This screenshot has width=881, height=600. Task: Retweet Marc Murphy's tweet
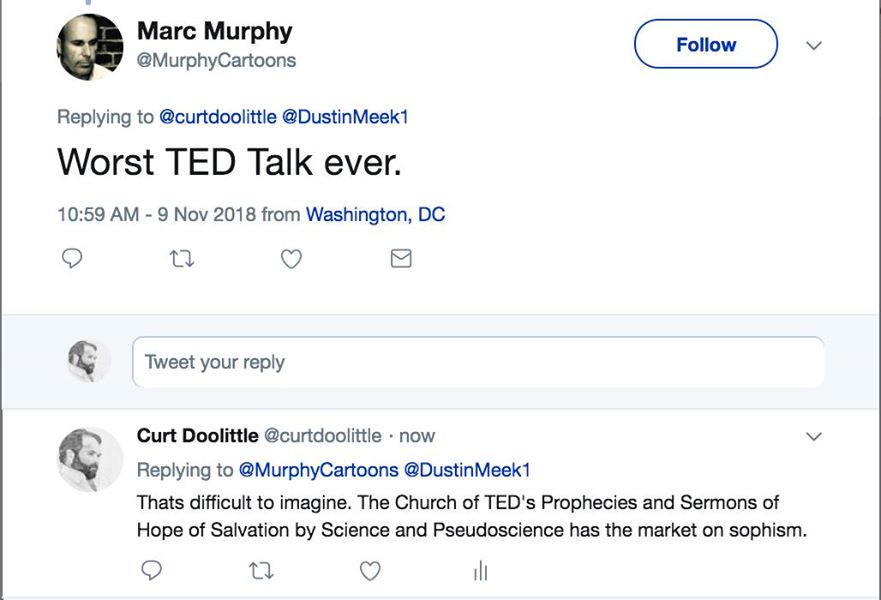181,259
